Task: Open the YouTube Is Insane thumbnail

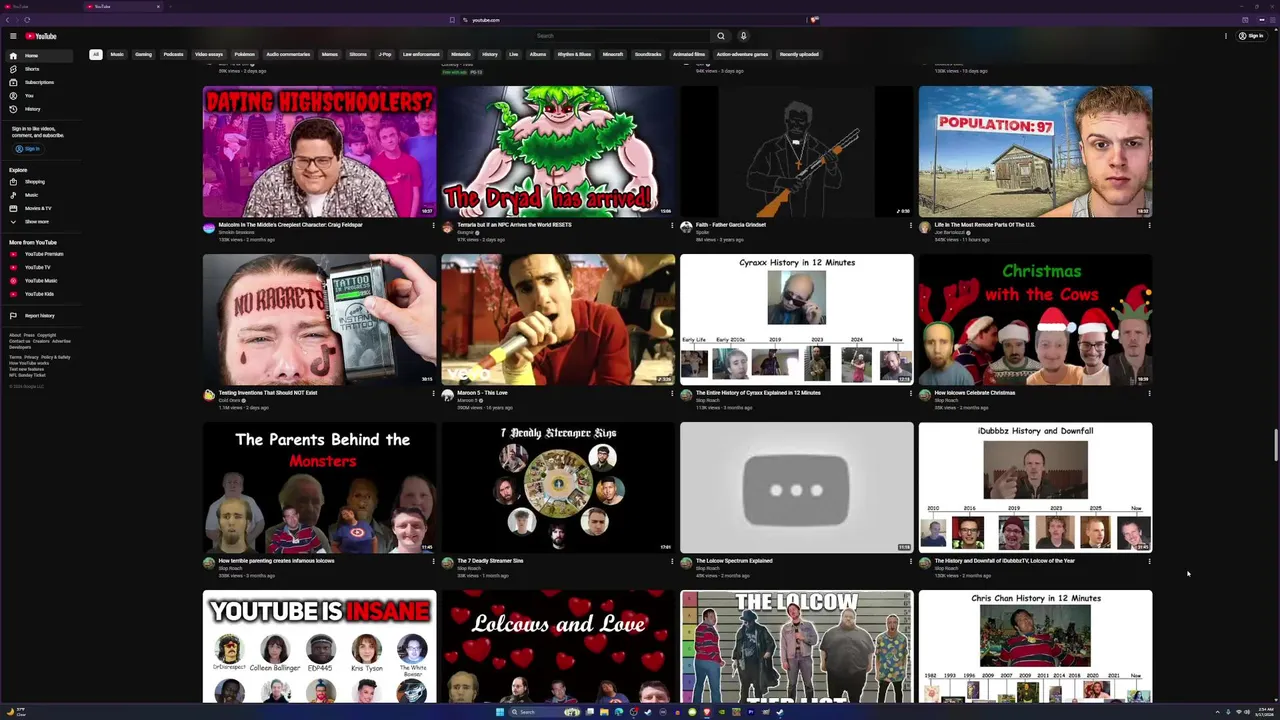Action: 319,647
